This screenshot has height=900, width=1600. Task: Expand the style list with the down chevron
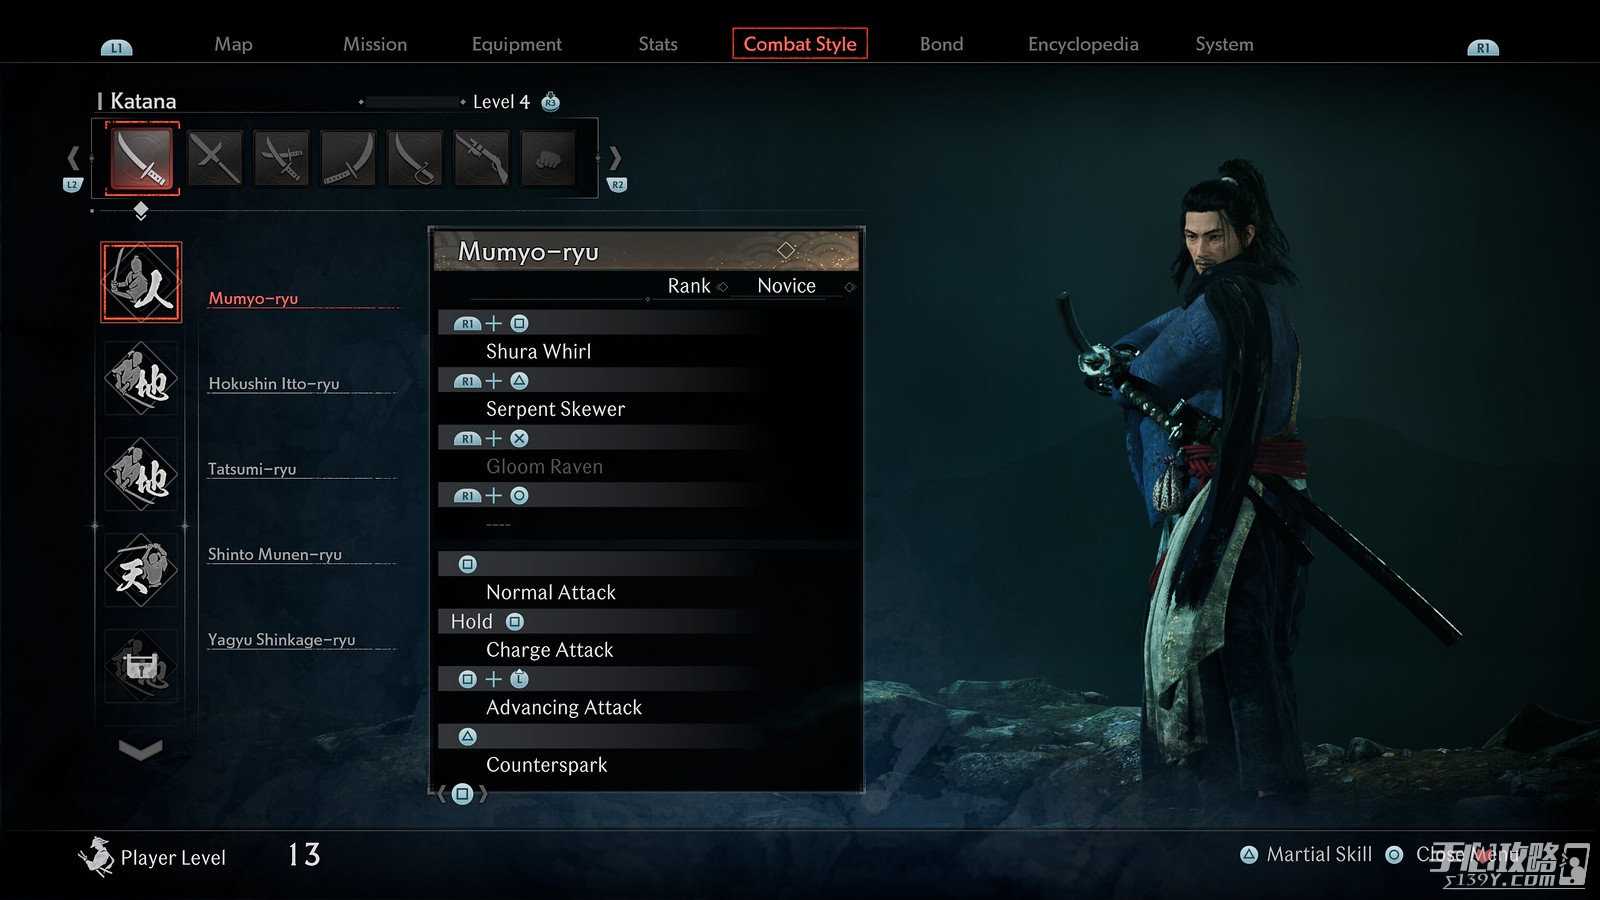141,749
